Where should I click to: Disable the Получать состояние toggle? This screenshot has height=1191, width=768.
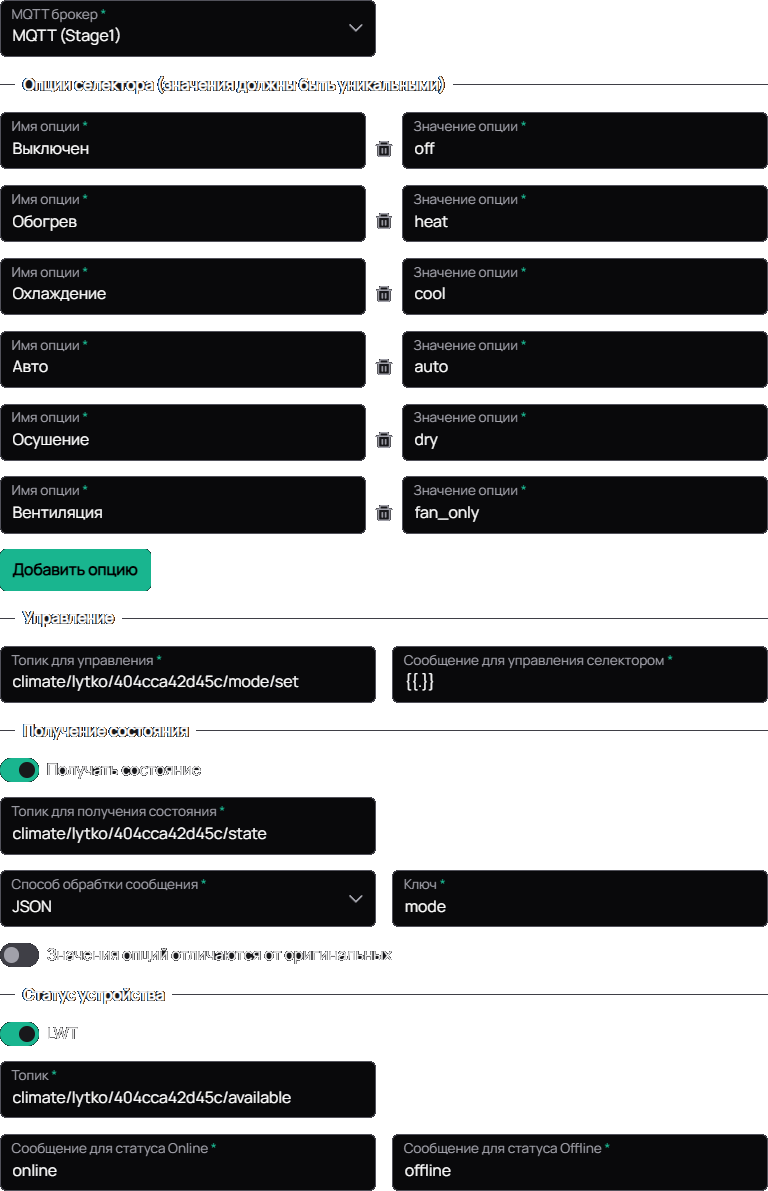(20, 770)
